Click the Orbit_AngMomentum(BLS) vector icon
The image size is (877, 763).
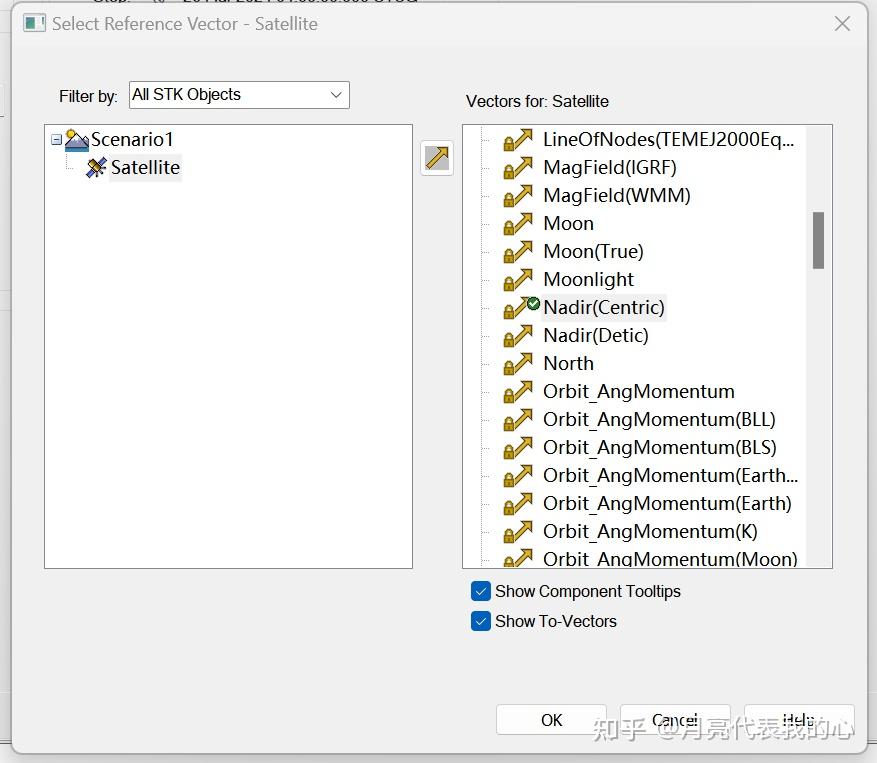click(518, 448)
